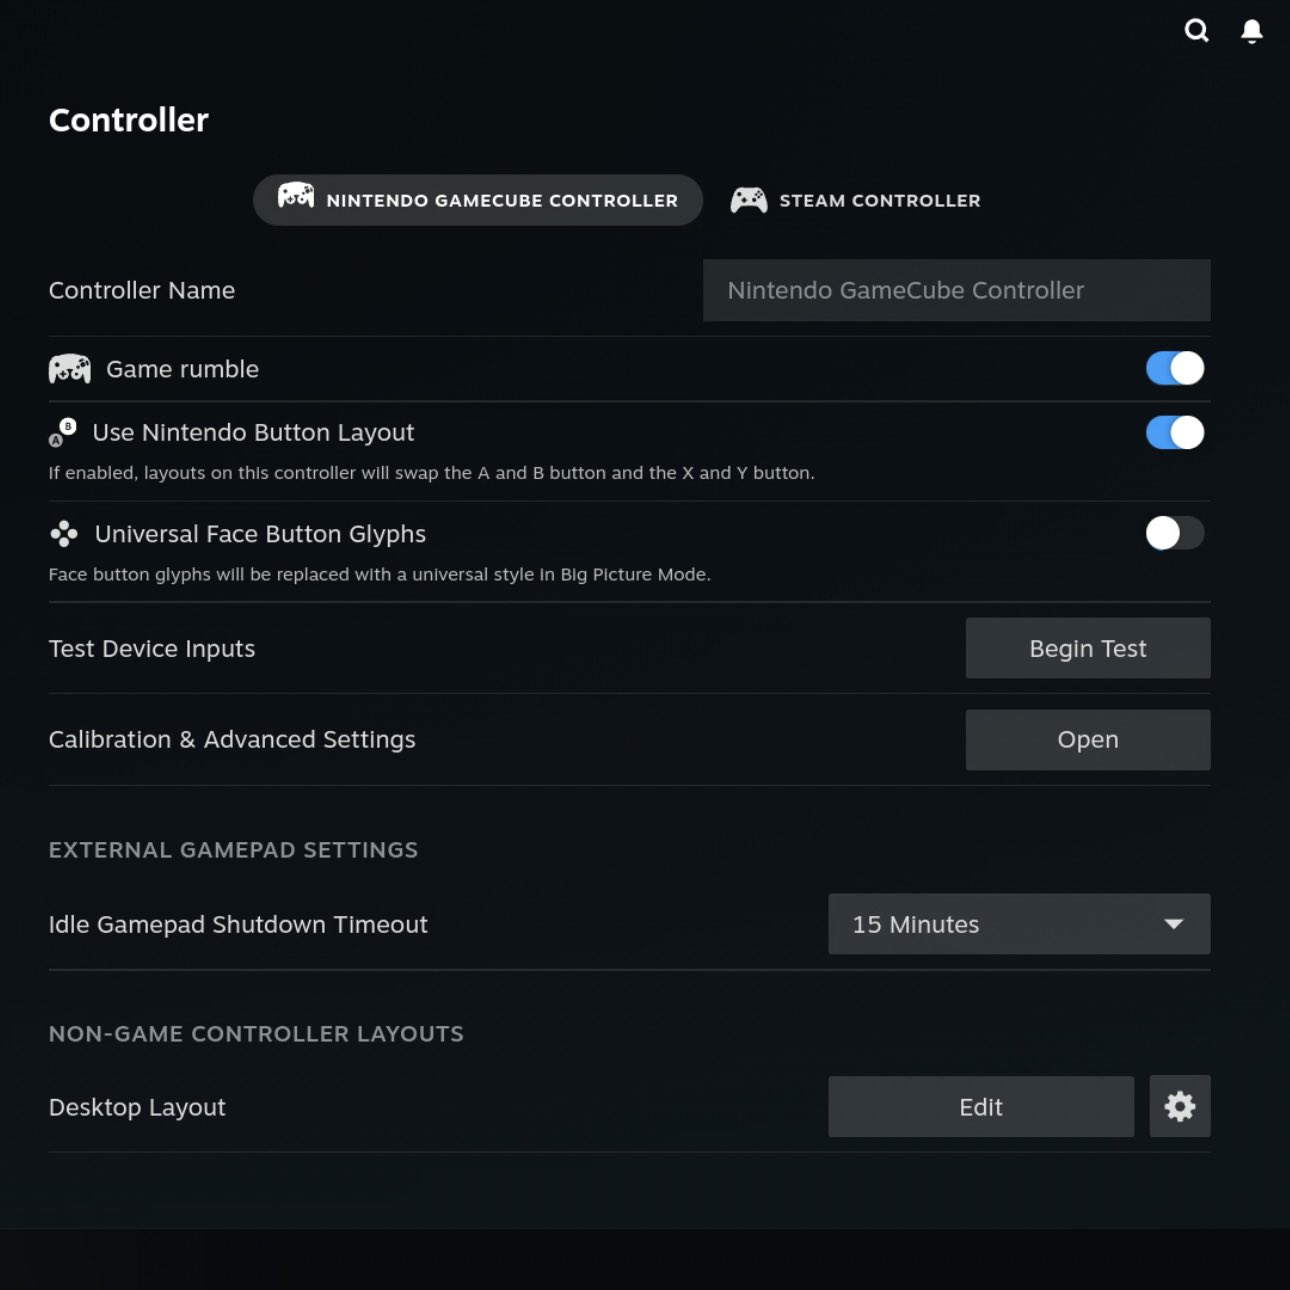Image resolution: width=1290 pixels, height=1290 pixels.
Task: Click the gamepad icon beside Game rumble
Action: click(x=70, y=369)
